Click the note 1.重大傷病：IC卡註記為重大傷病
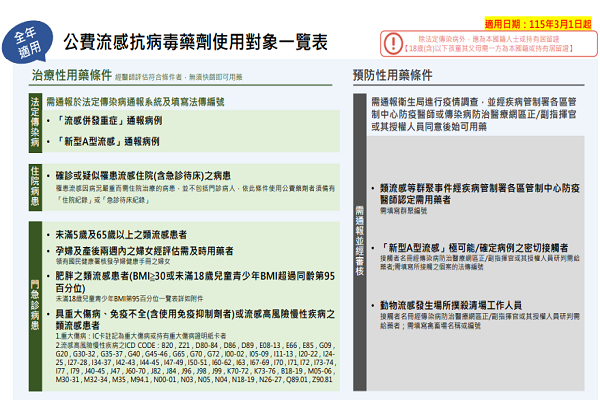This screenshot has height=400, width=600. 141,336
